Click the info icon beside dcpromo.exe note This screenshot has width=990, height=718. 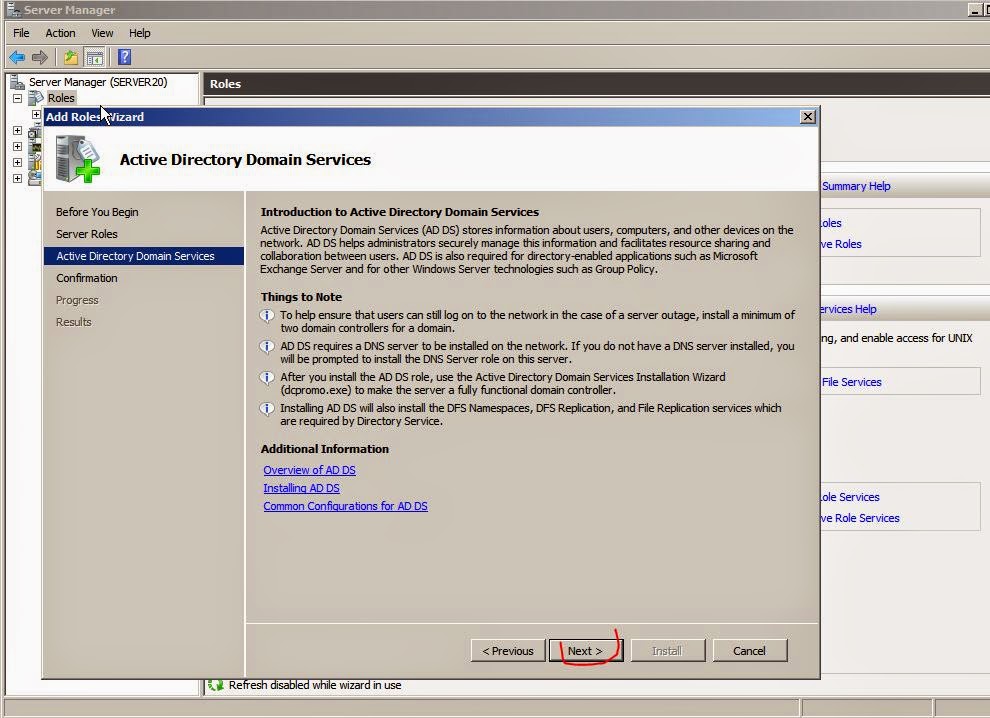(x=267, y=377)
